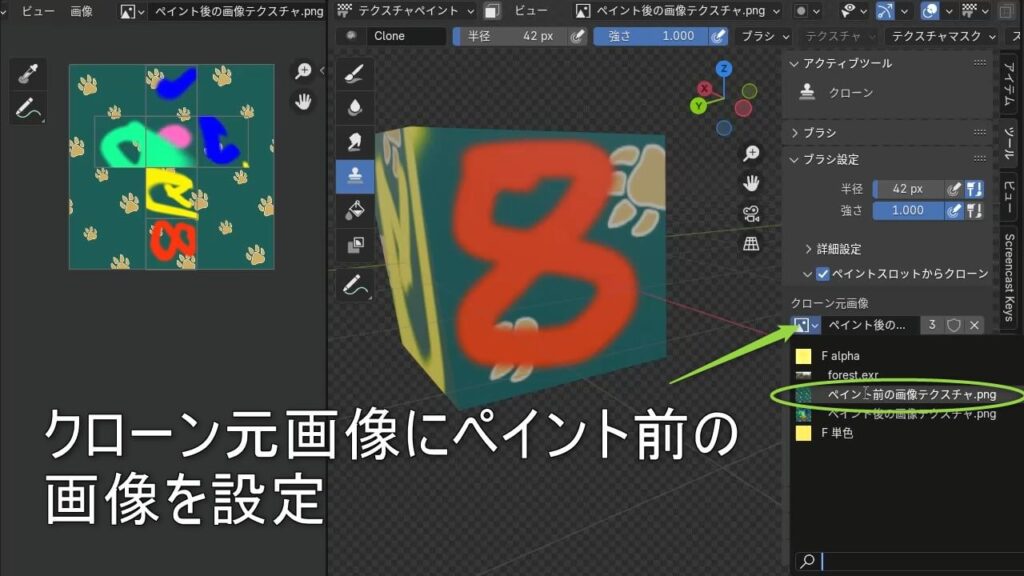Select the active Clone stamp tool
This screenshot has height=576, width=1024.
pos(355,176)
